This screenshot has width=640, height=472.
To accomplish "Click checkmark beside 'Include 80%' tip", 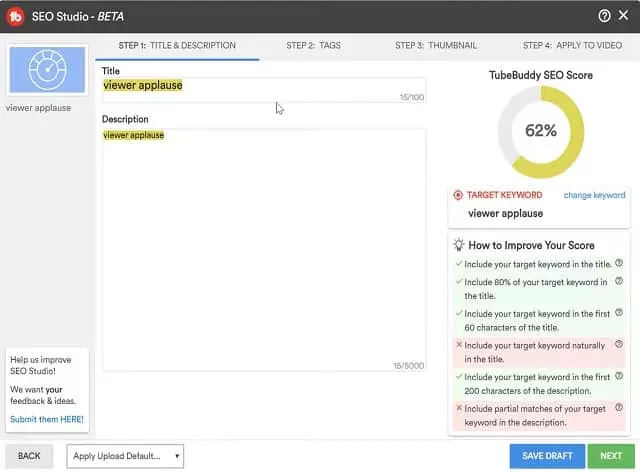I will click(459, 281).
